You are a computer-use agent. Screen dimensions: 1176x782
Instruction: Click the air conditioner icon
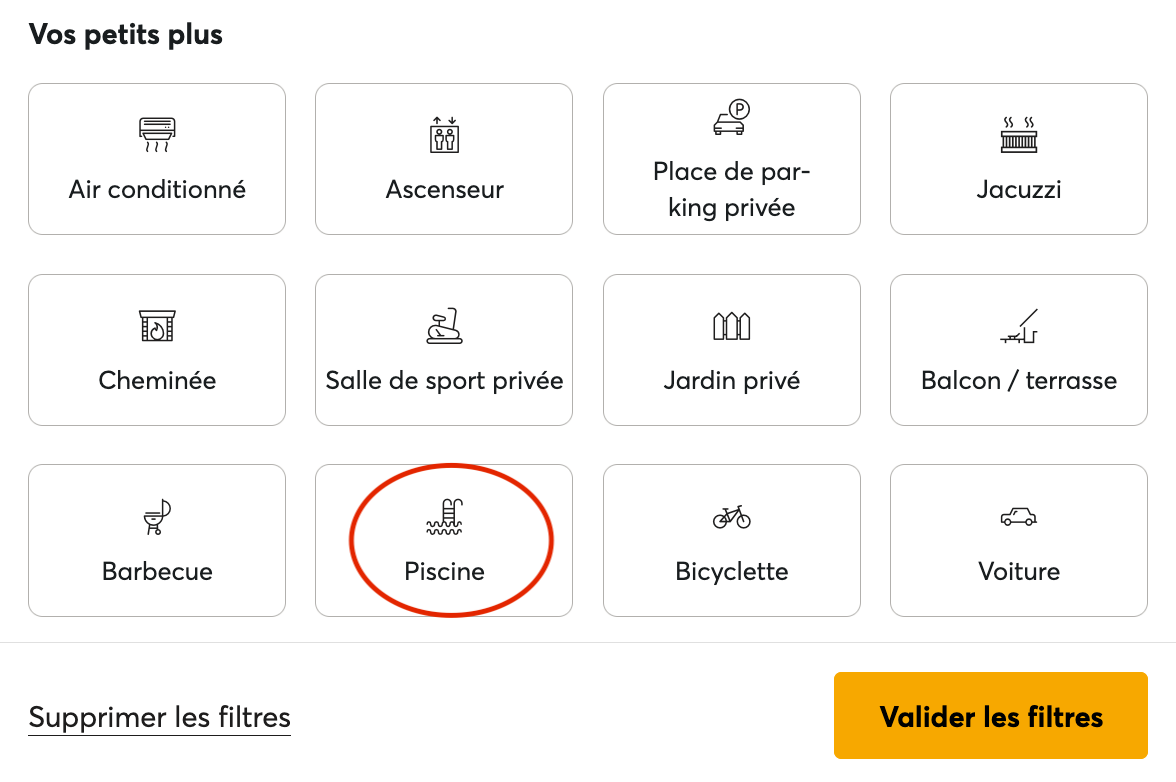point(157,134)
